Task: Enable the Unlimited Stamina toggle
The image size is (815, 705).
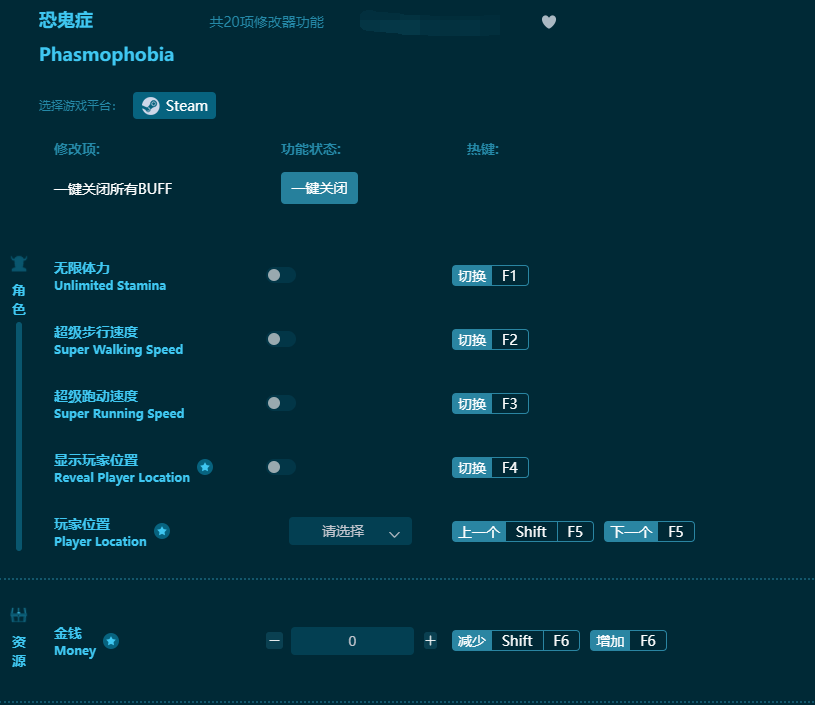Action: (281, 275)
